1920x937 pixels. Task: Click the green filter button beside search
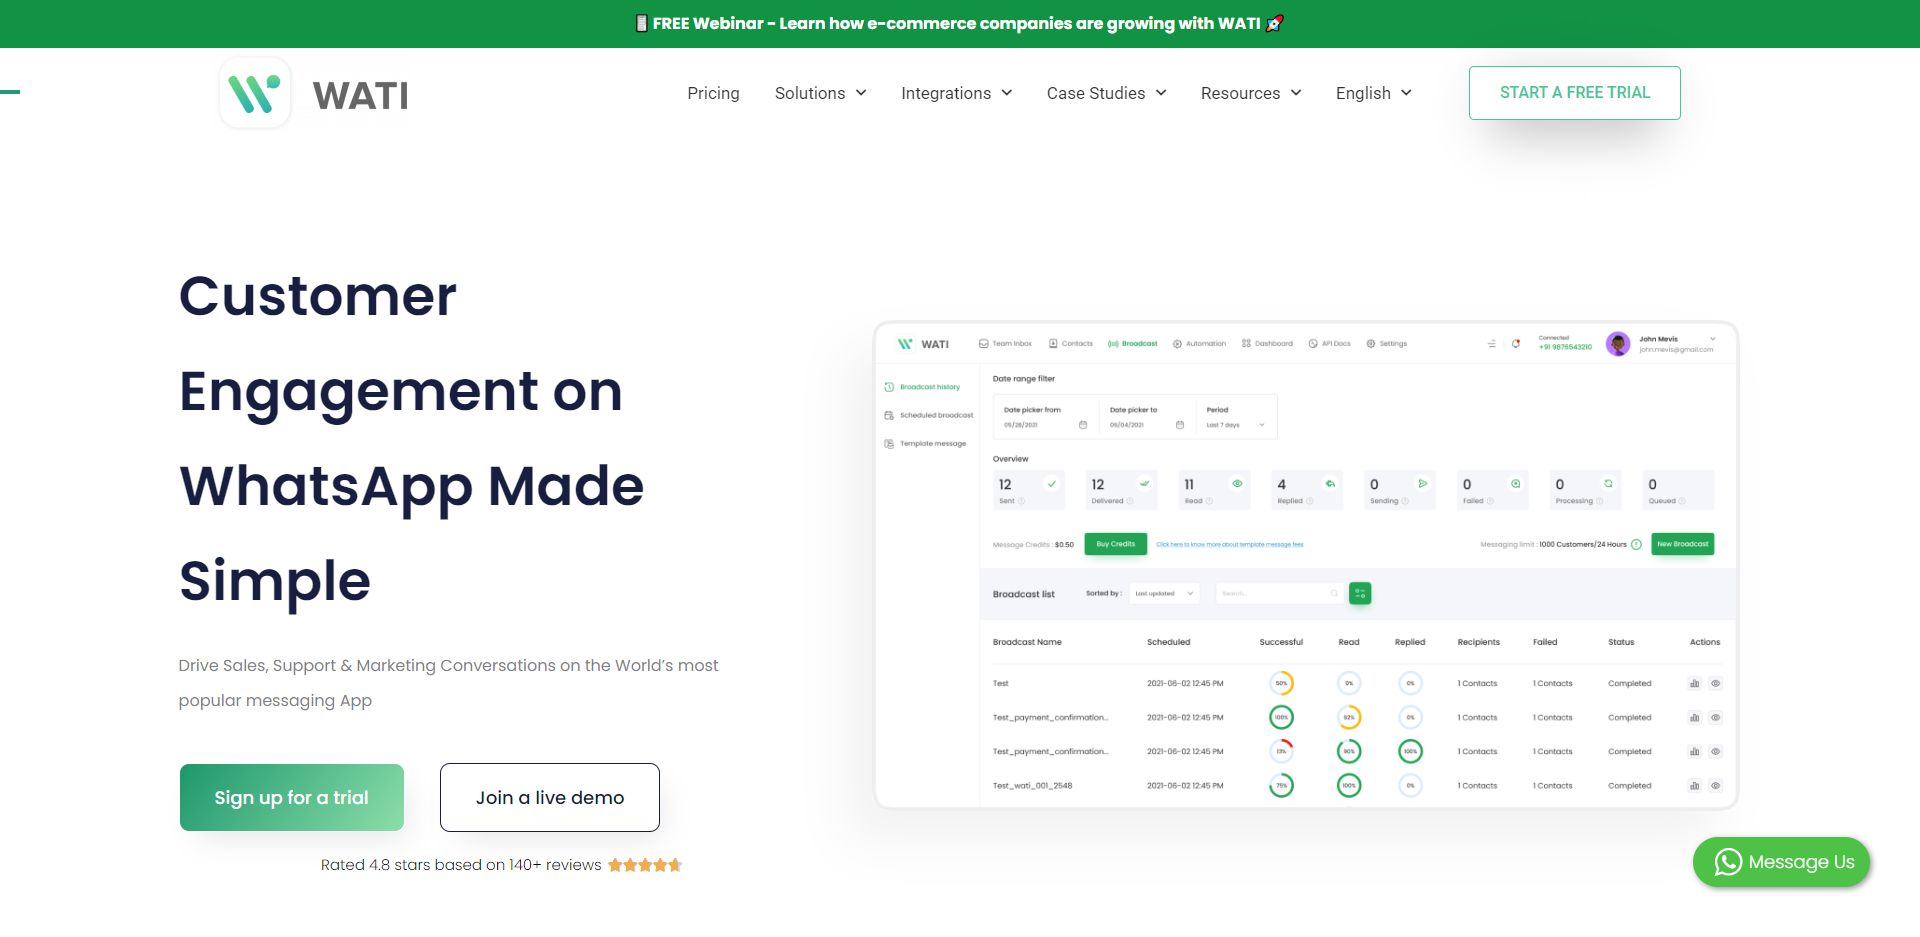[1360, 593]
